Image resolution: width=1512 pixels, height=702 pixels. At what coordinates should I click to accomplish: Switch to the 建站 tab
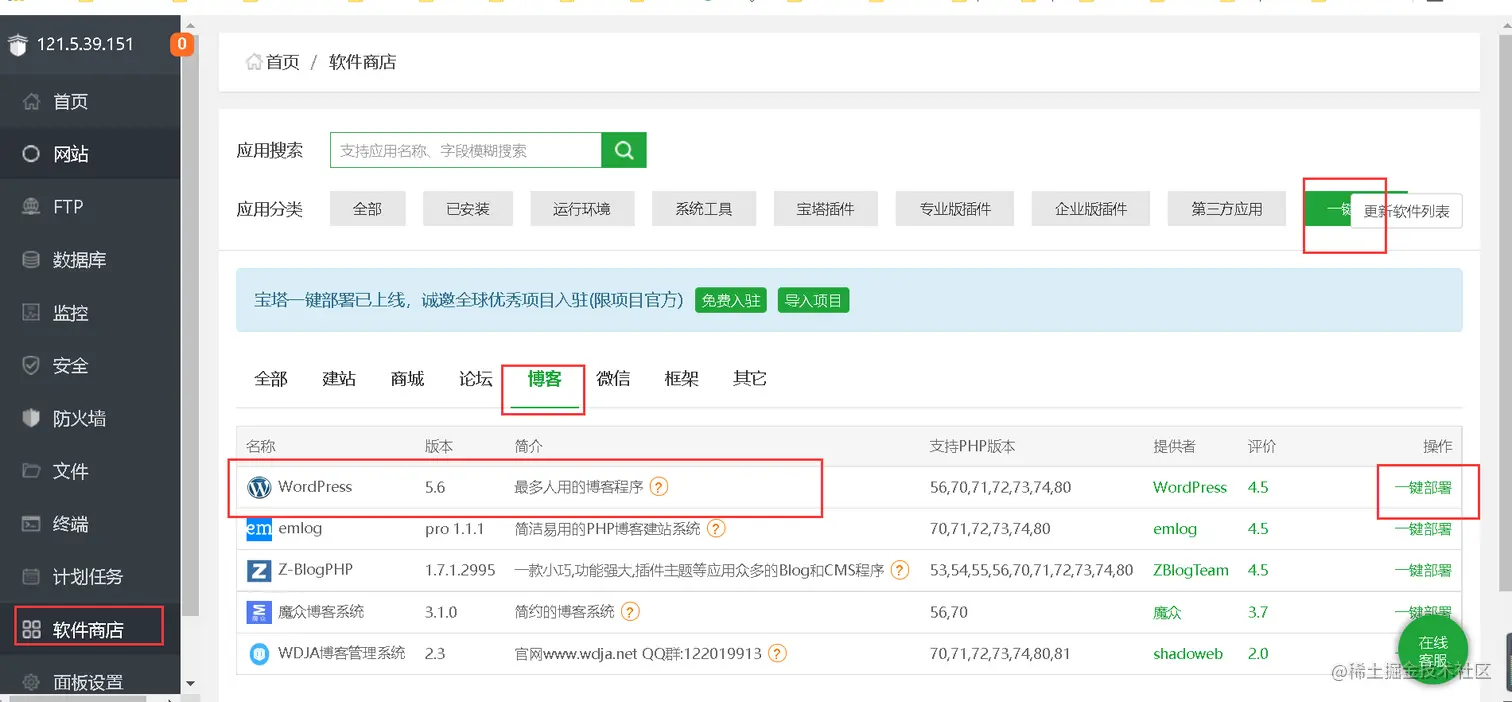[339, 379]
